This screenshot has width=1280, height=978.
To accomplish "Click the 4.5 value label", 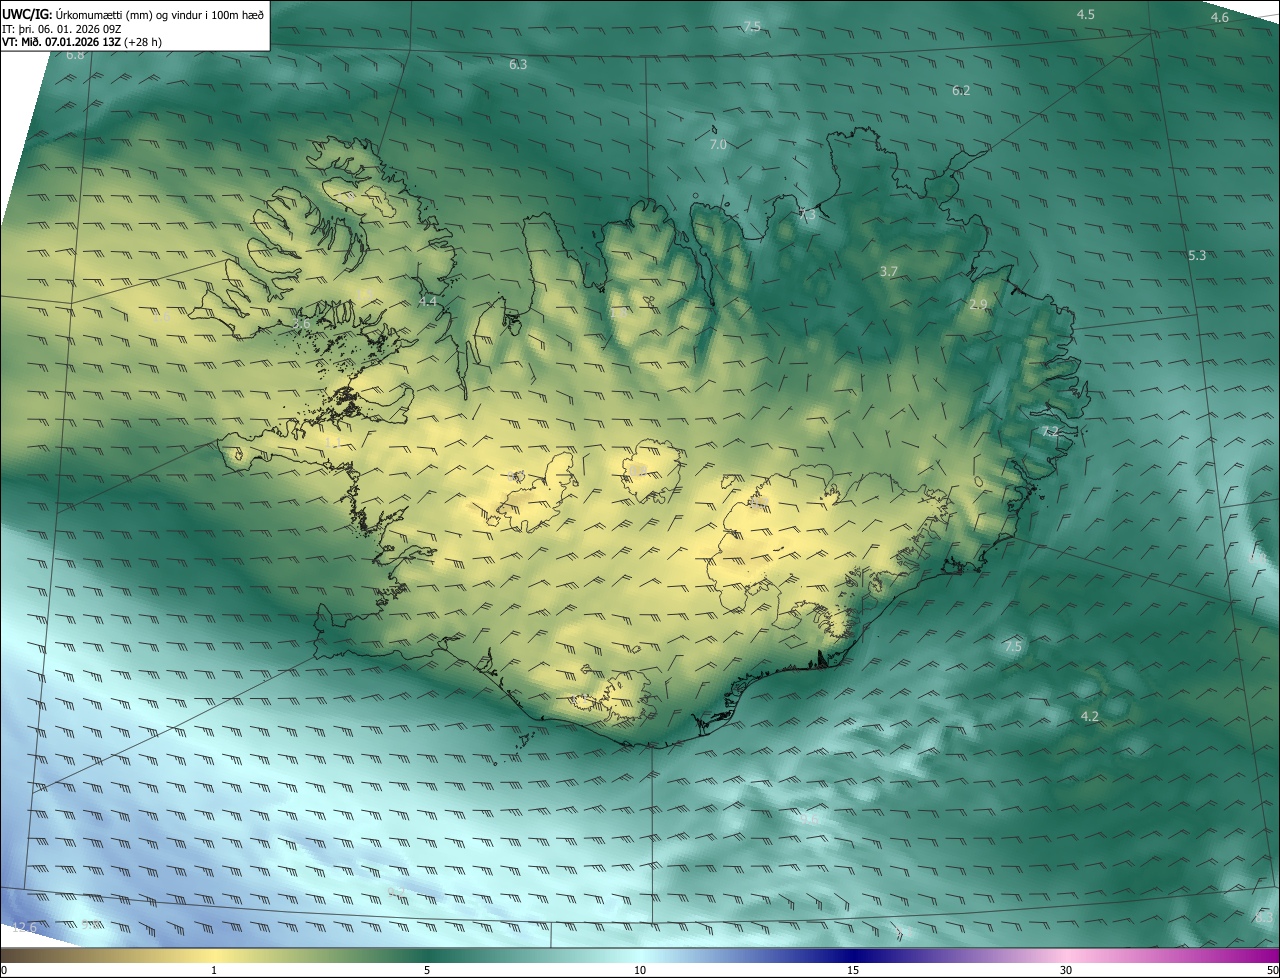I will coord(1085,14).
